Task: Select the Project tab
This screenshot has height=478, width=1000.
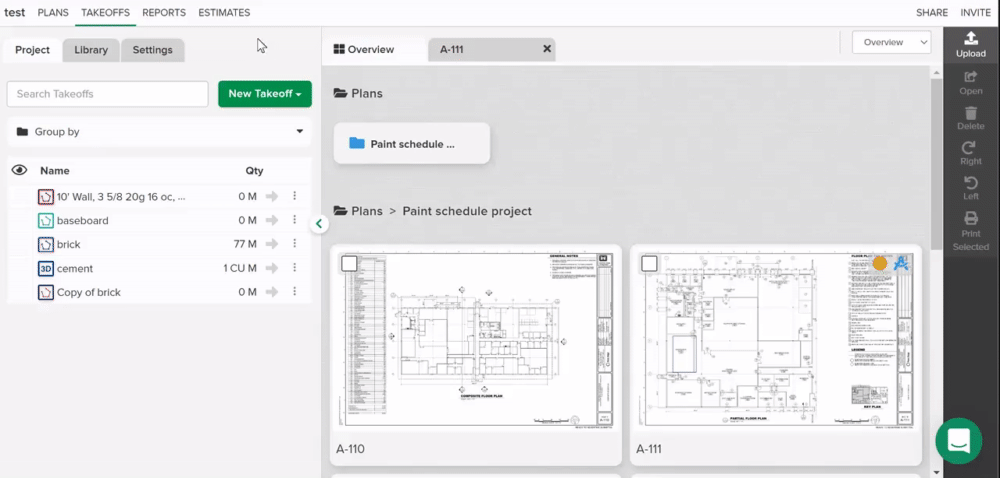Action: coord(33,50)
